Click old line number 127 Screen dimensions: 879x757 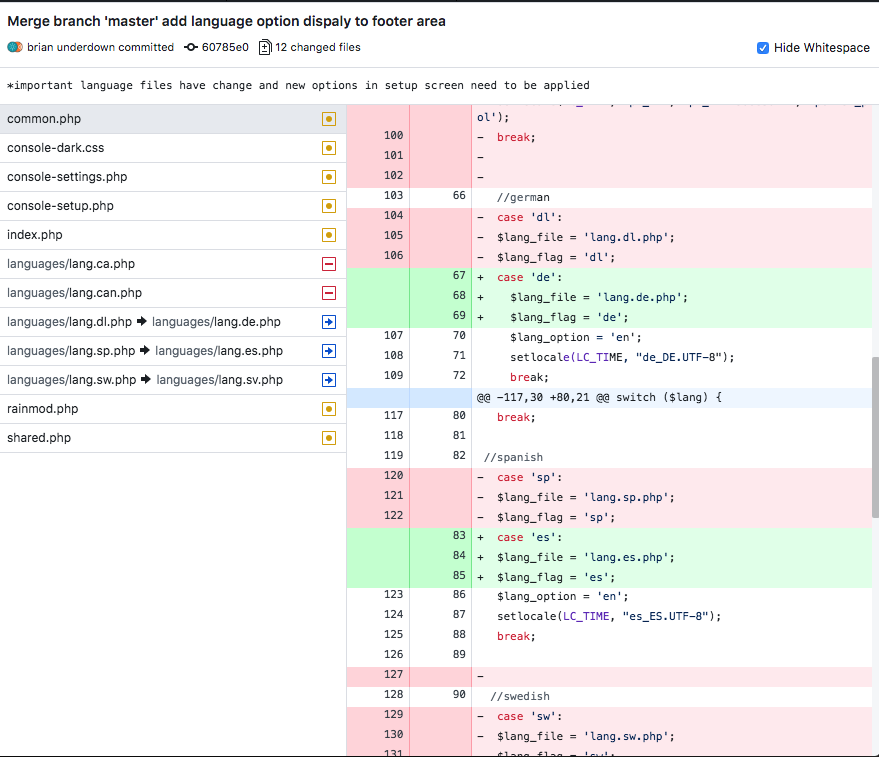tap(393, 675)
